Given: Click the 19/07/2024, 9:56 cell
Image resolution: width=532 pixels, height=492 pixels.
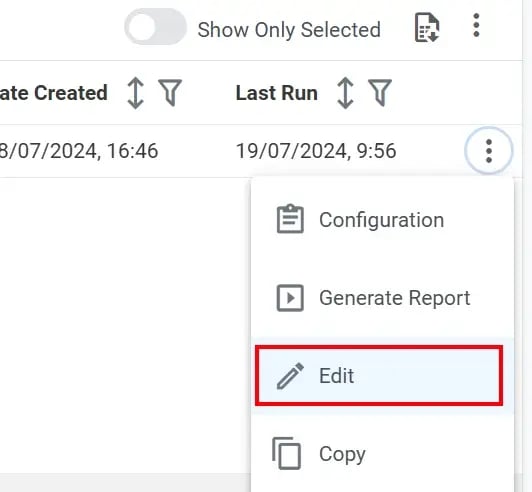Looking at the screenshot, I should [316, 151].
